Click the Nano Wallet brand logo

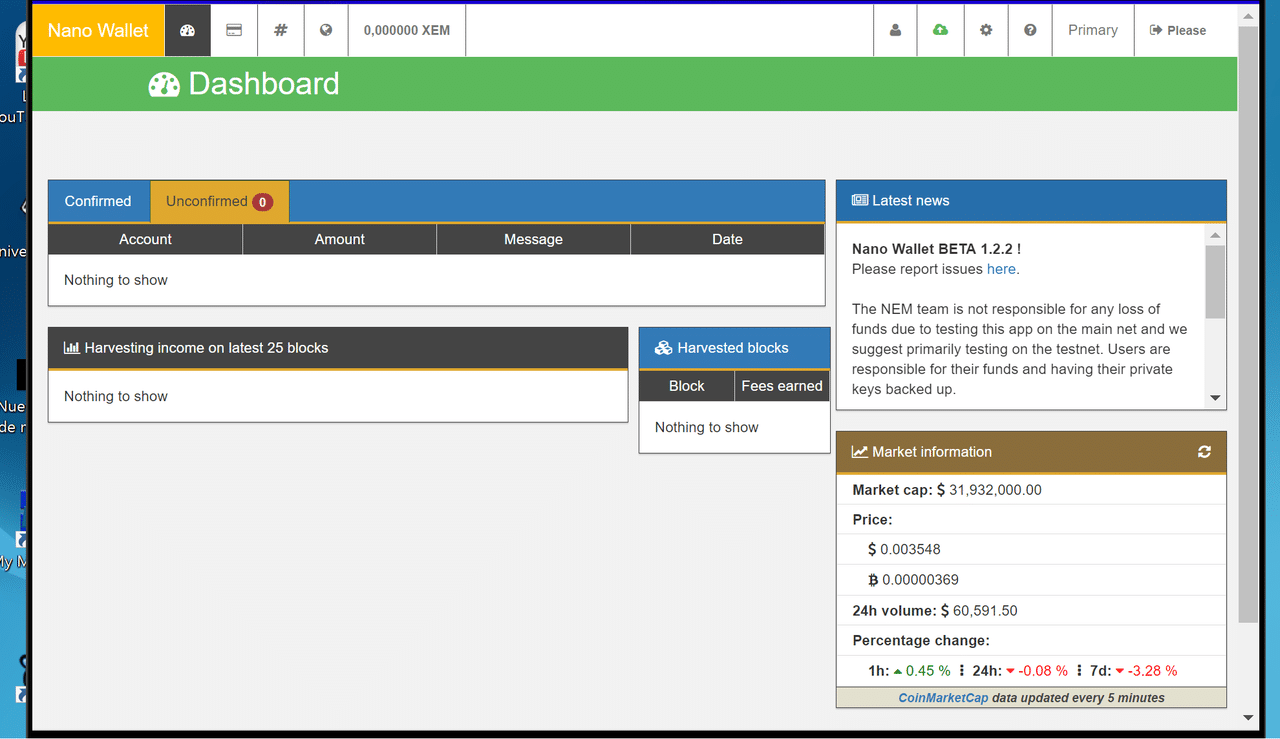click(98, 30)
